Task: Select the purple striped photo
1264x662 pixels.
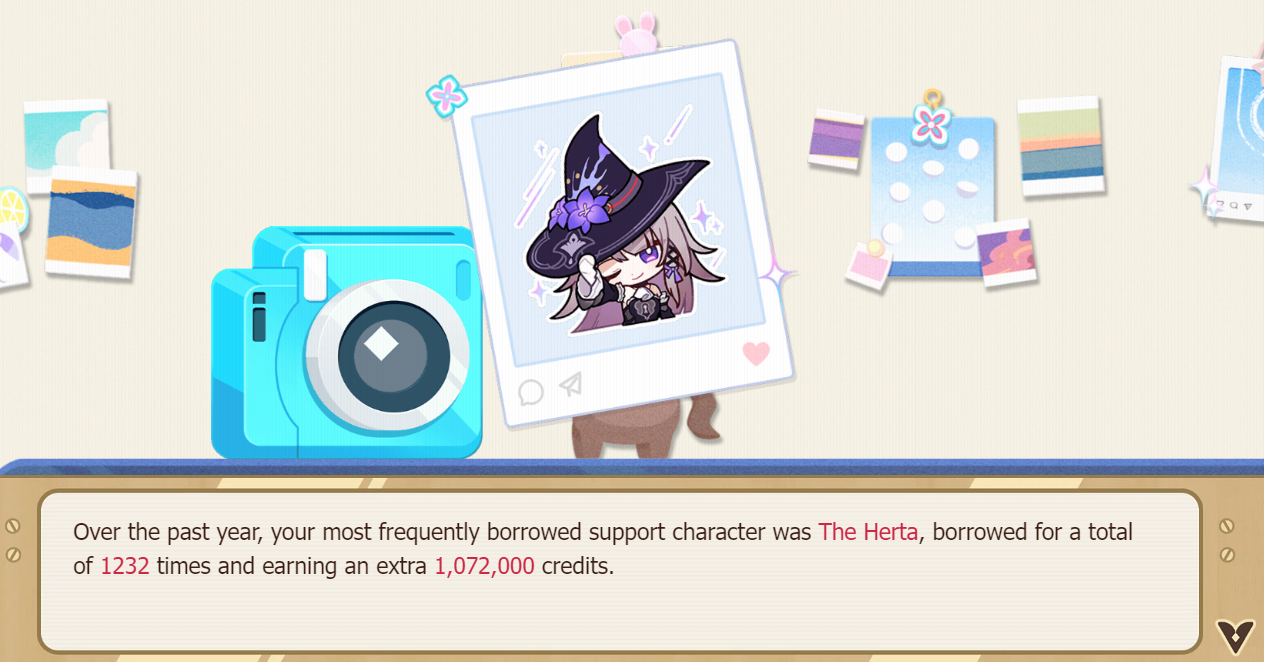Action: pos(836,139)
